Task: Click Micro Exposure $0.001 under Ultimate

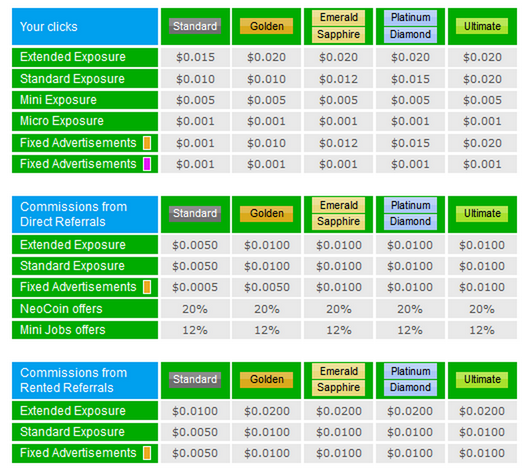Action: tap(482, 121)
